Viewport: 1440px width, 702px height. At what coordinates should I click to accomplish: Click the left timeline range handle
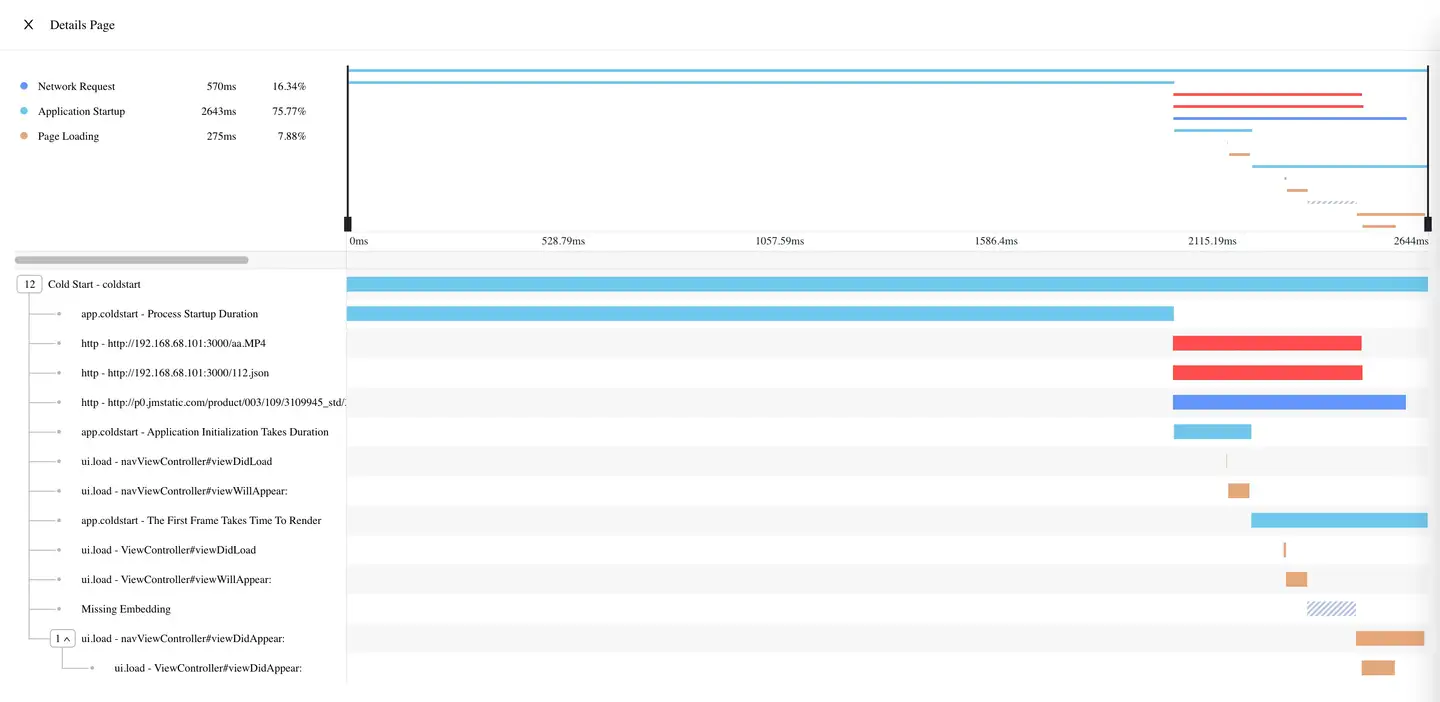tap(348, 224)
